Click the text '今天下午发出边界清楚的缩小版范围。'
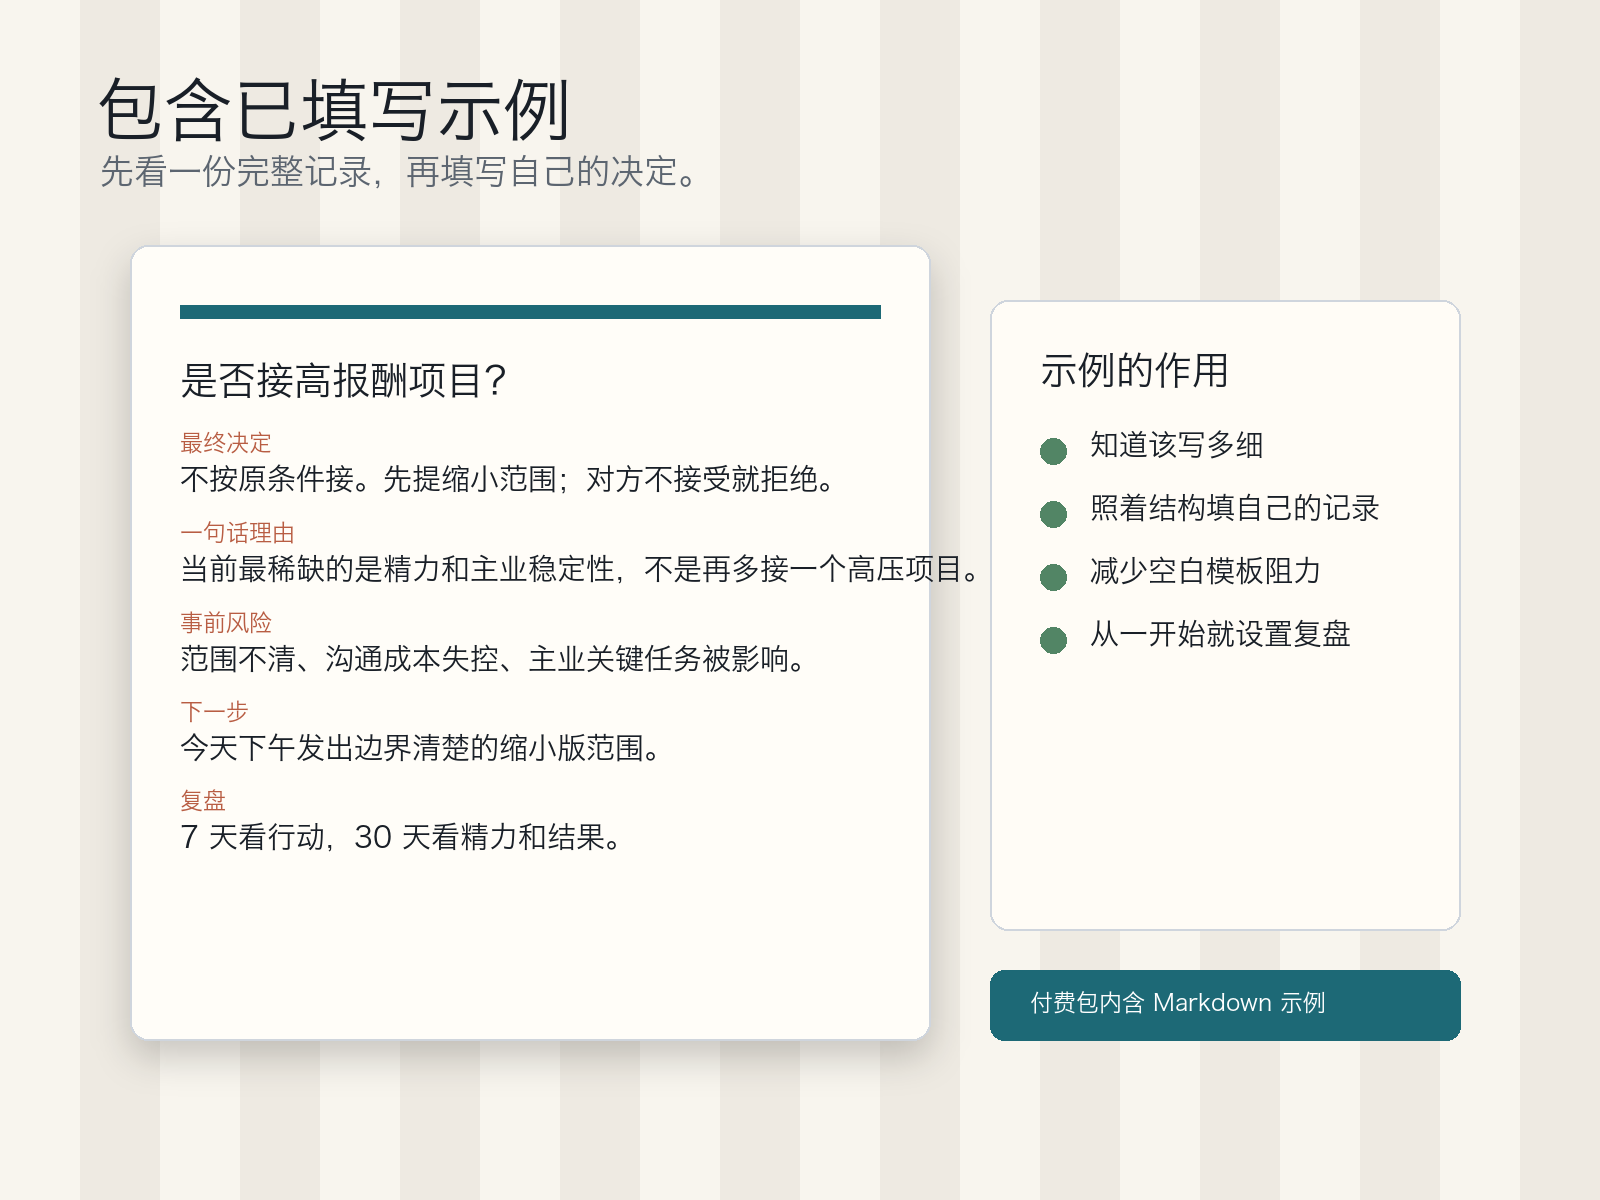The width and height of the screenshot is (1600, 1200). coord(423,747)
